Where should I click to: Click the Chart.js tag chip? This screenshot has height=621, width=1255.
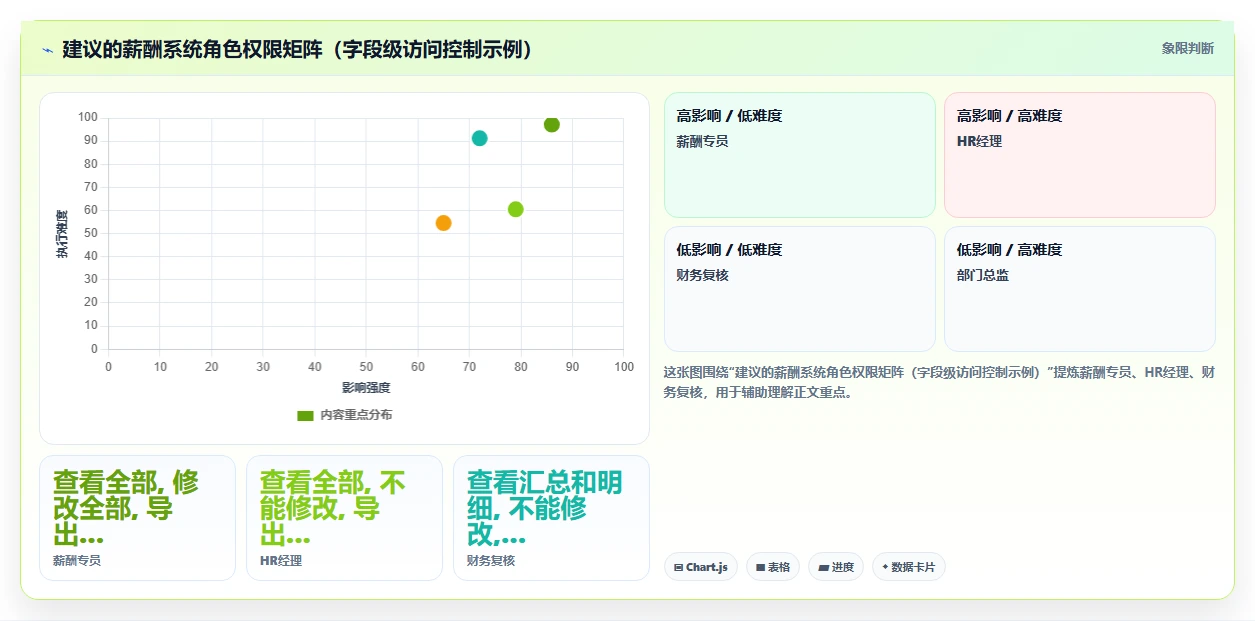pos(701,567)
